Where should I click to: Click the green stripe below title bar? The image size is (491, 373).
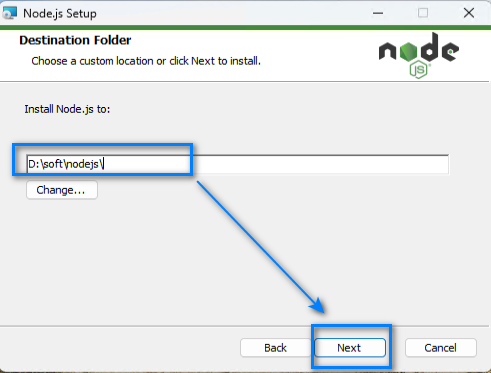(245, 27)
